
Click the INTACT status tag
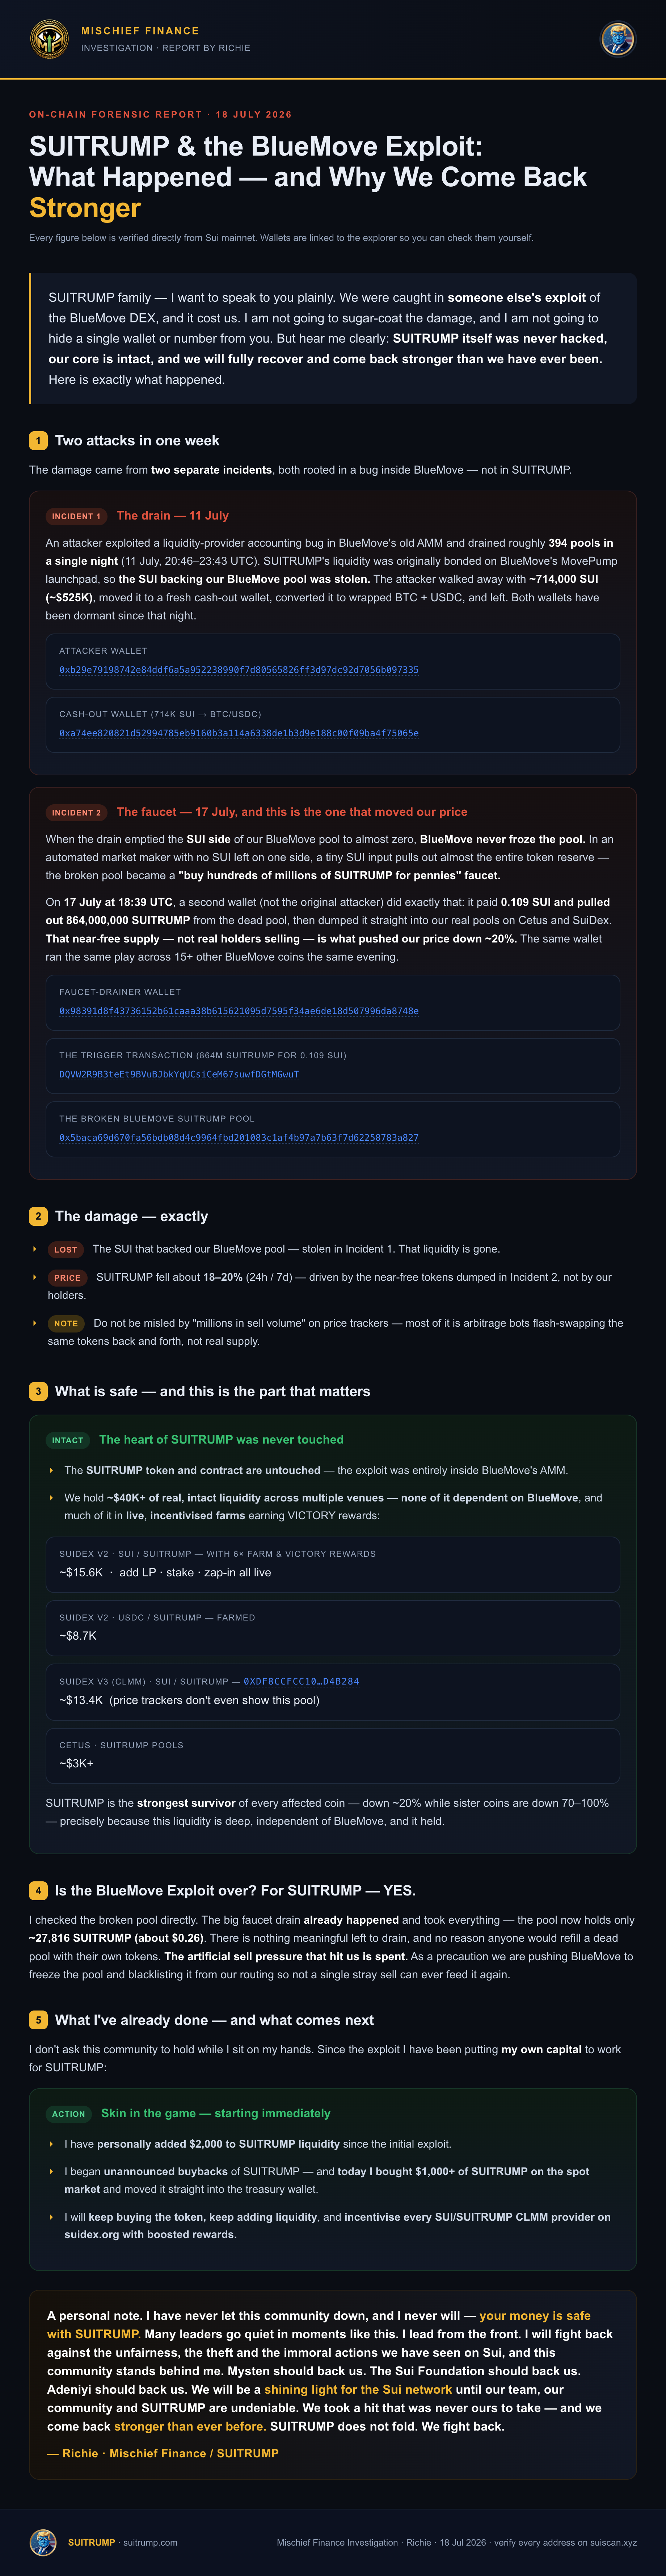click(x=68, y=1440)
